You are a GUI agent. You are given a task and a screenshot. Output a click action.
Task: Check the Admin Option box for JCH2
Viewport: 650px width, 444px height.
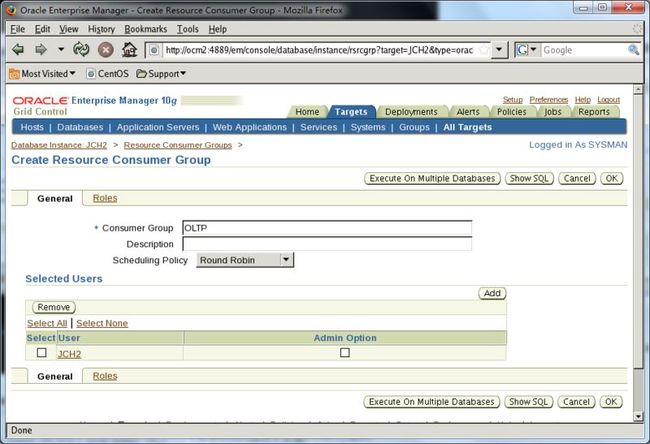pyautogui.click(x=345, y=353)
